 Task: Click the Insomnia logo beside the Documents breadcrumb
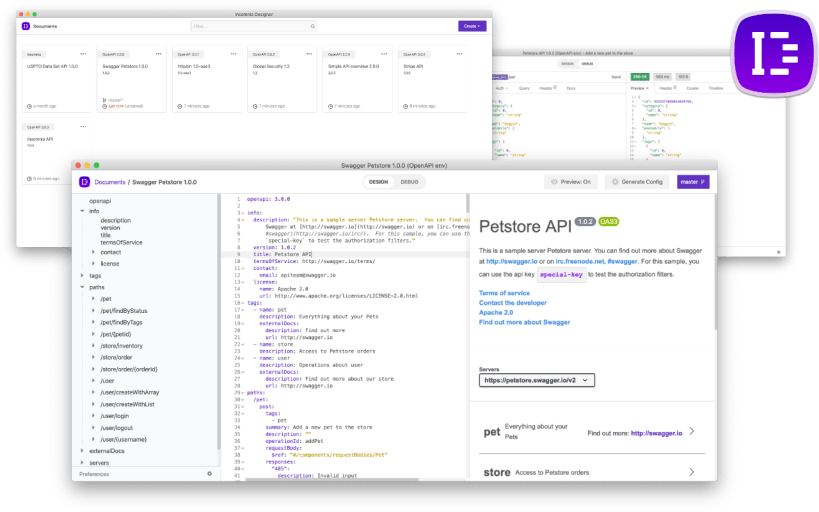[84, 182]
